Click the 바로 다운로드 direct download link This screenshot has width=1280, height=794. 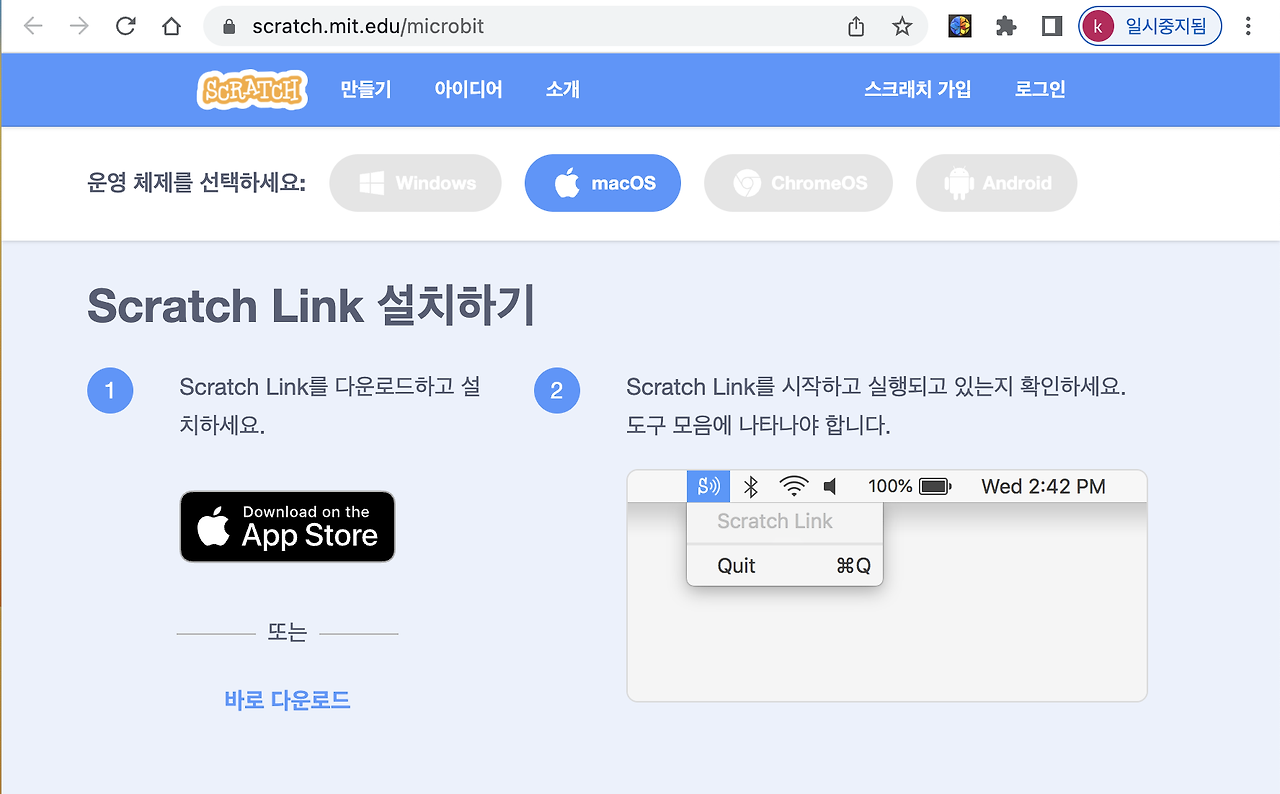pos(288,700)
